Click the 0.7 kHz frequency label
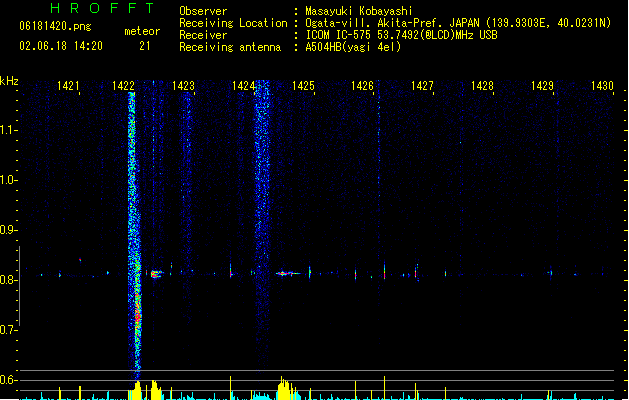This screenshot has height=400, width=629. [x=8, y=330]
